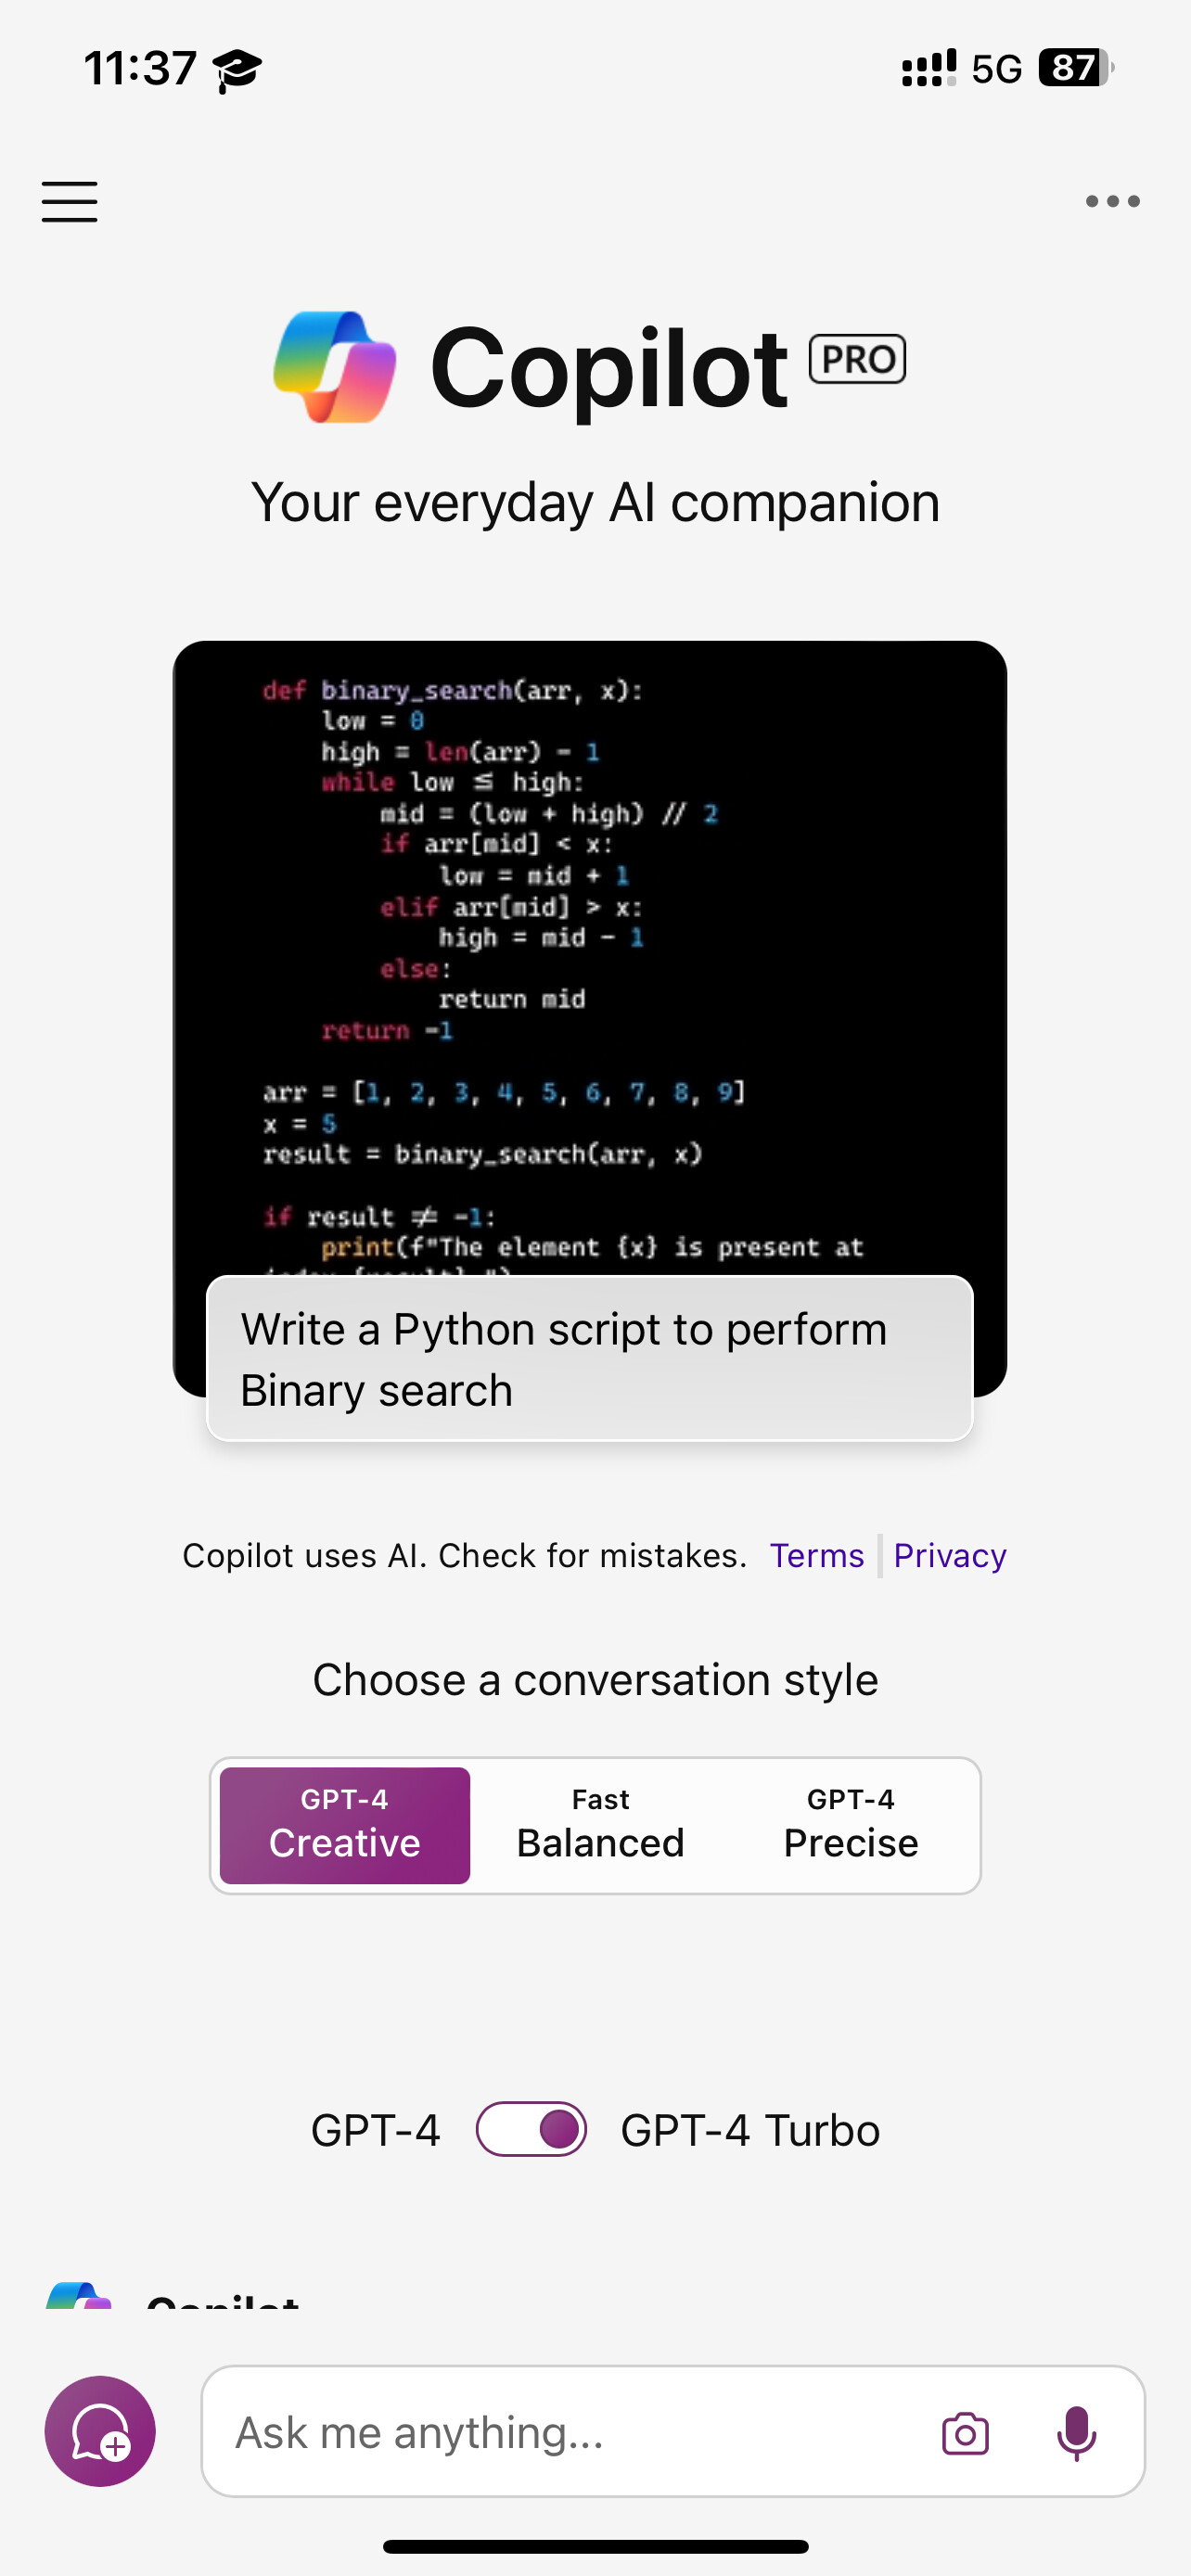Open the Terms link
Screen dimensions: 1191x2576
point(817,1555)
